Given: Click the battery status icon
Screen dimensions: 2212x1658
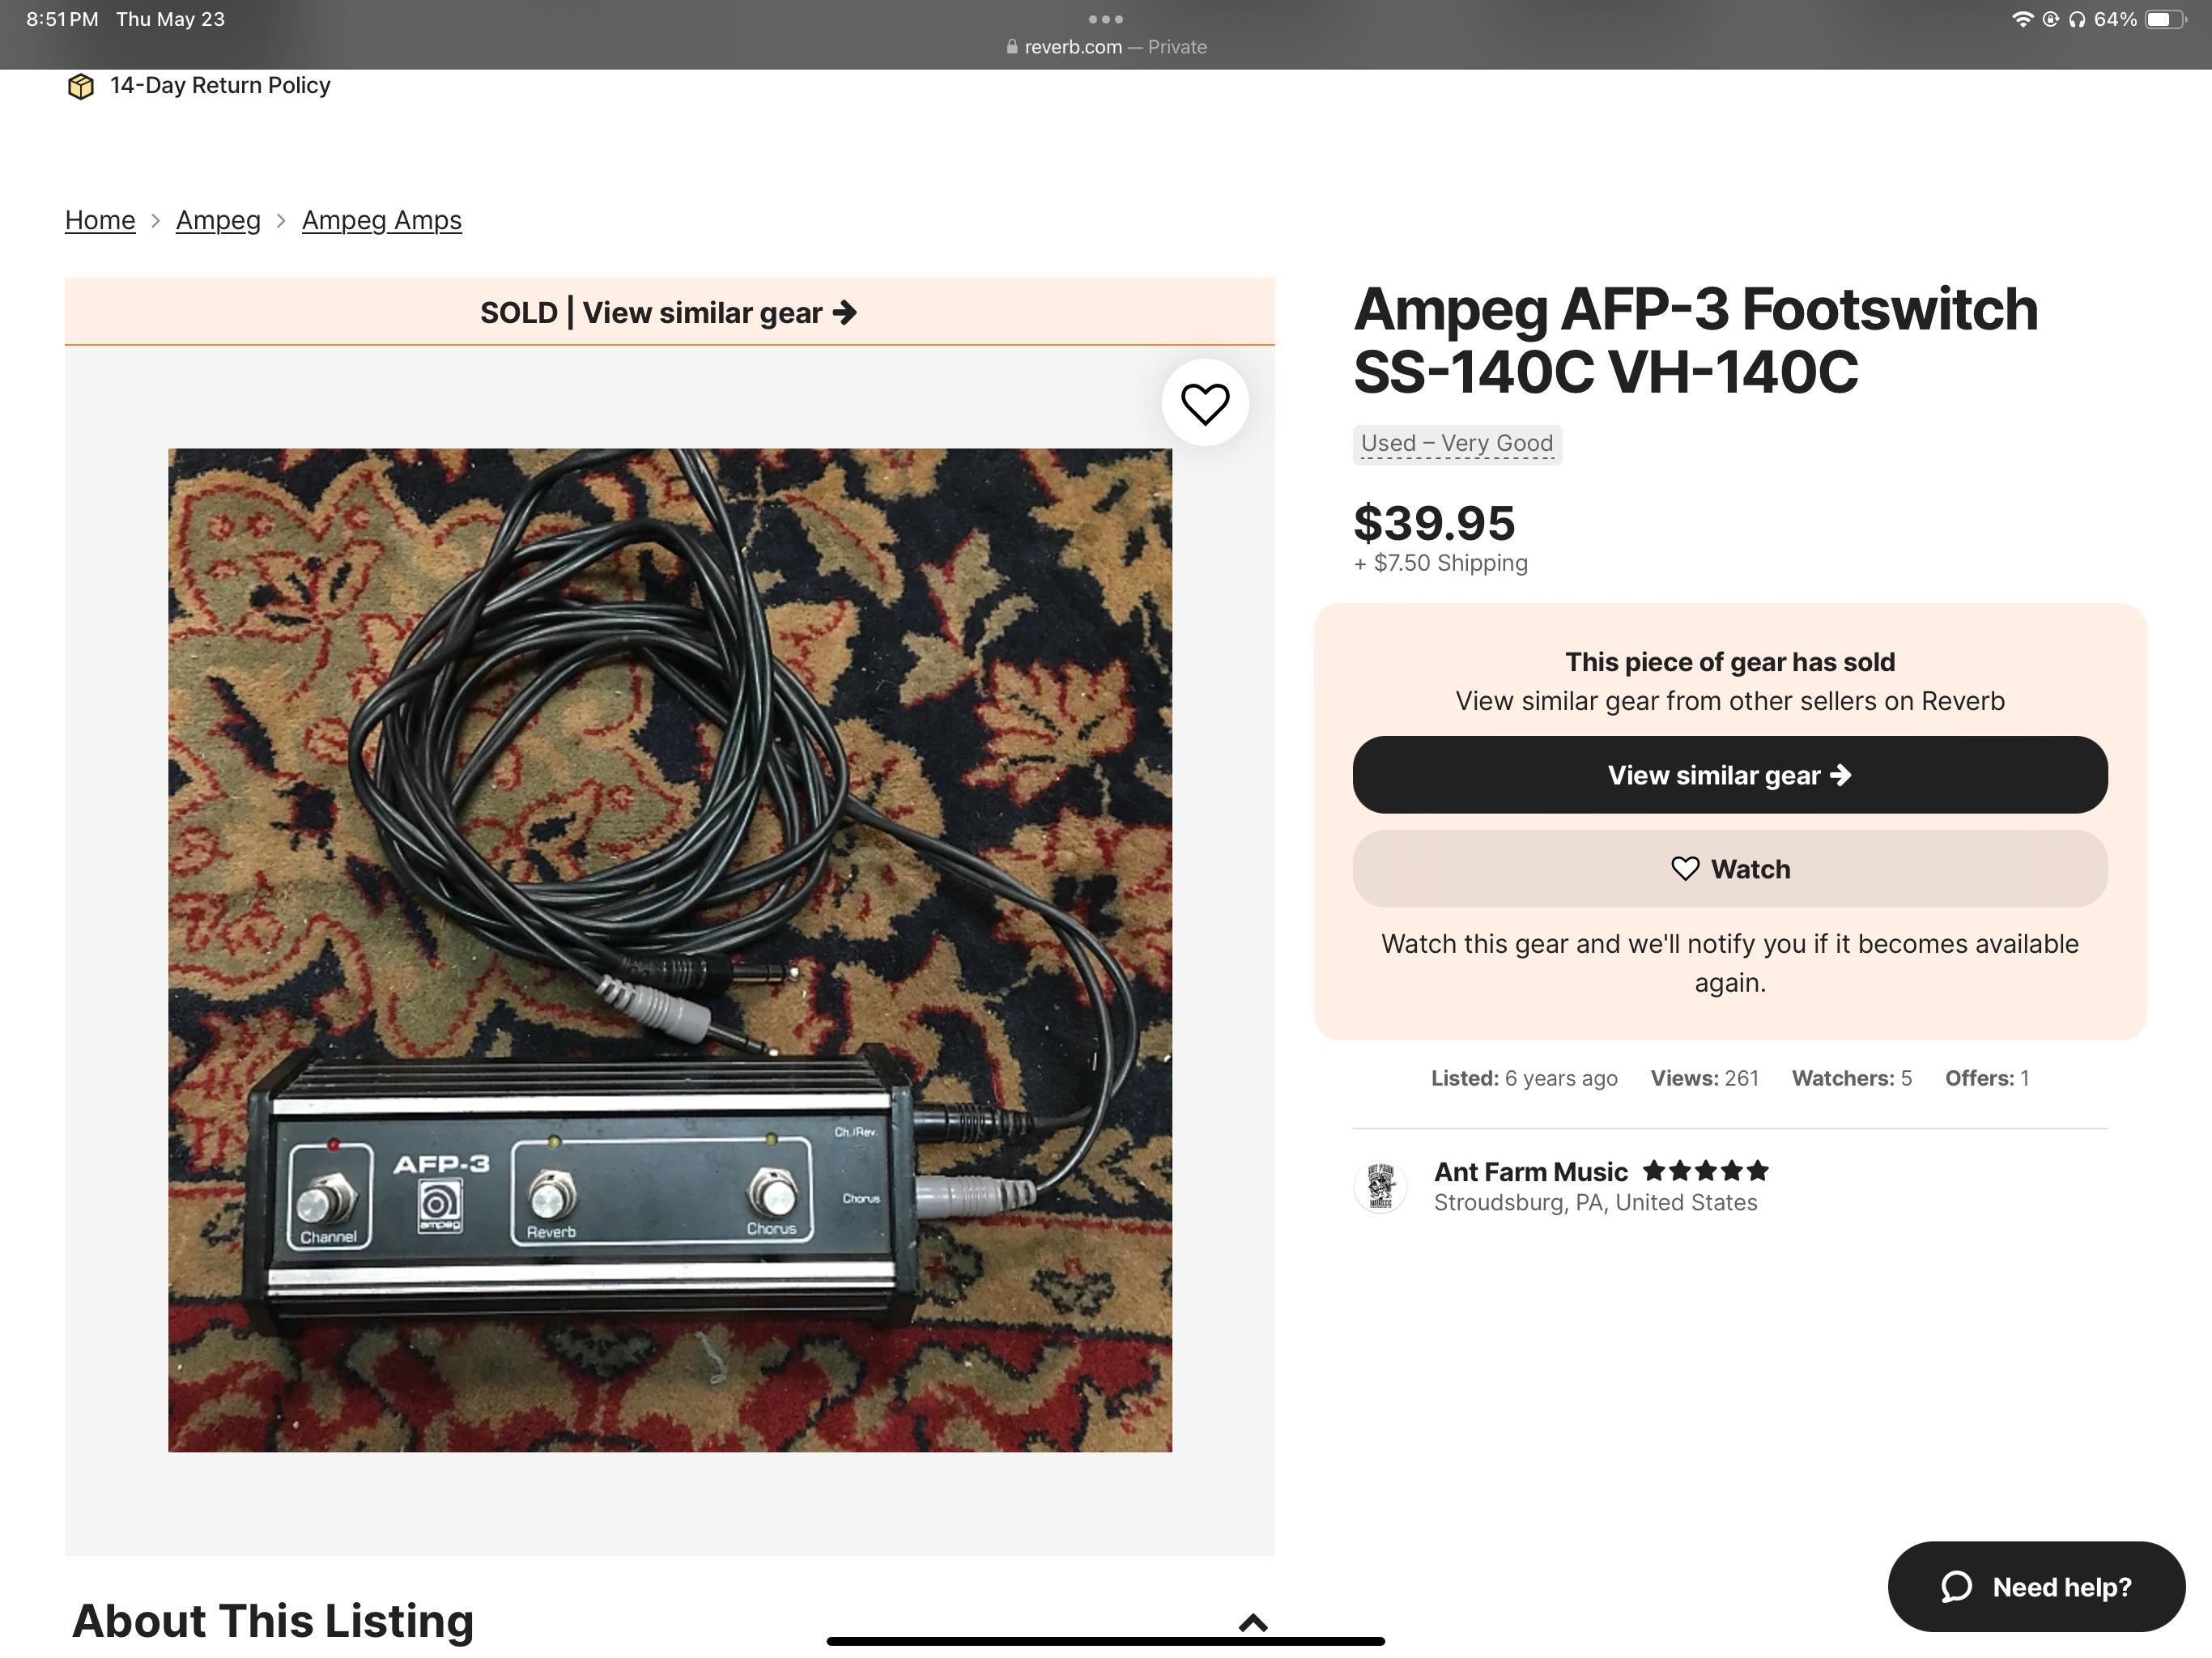Looking at the screenshot, I should [x=2165, y=19].
